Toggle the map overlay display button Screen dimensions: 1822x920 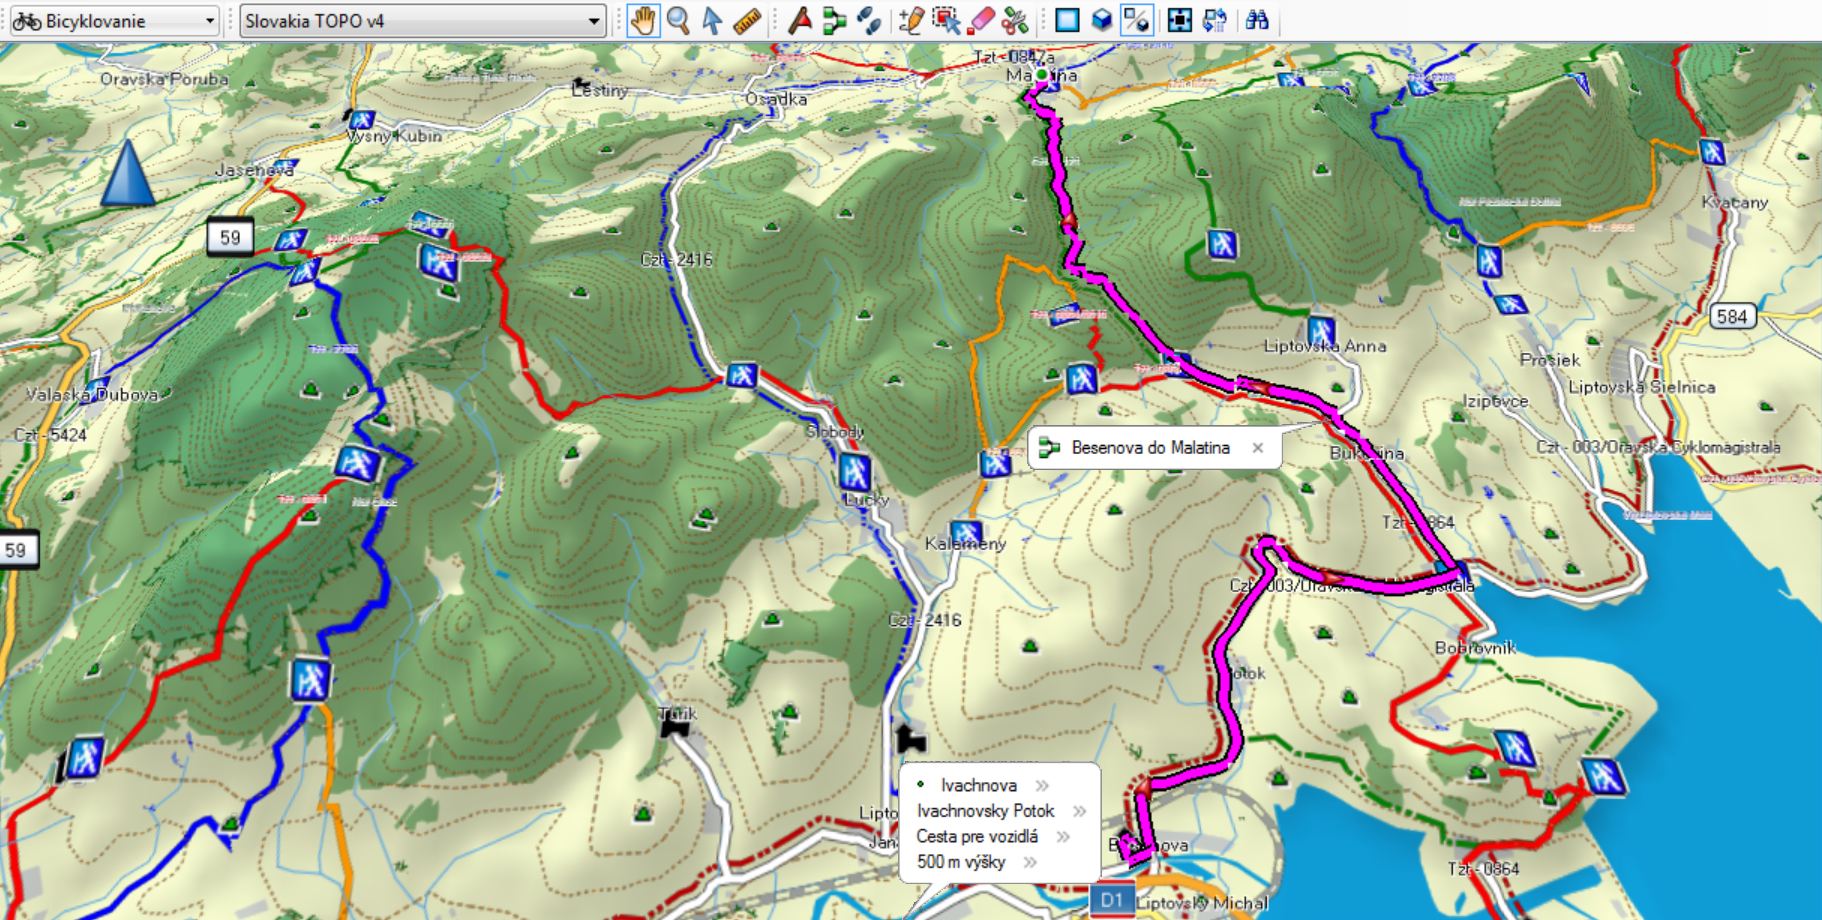click(x=1136, y=20)
